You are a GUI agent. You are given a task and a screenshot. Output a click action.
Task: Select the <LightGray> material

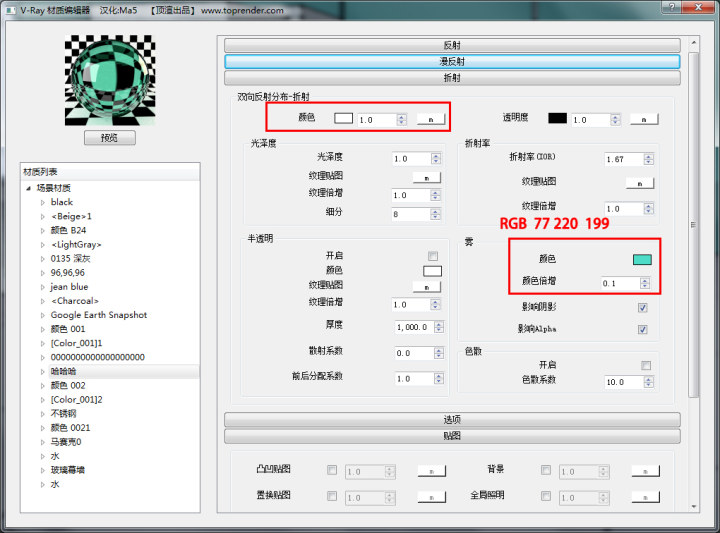click(x=76, y=245)
